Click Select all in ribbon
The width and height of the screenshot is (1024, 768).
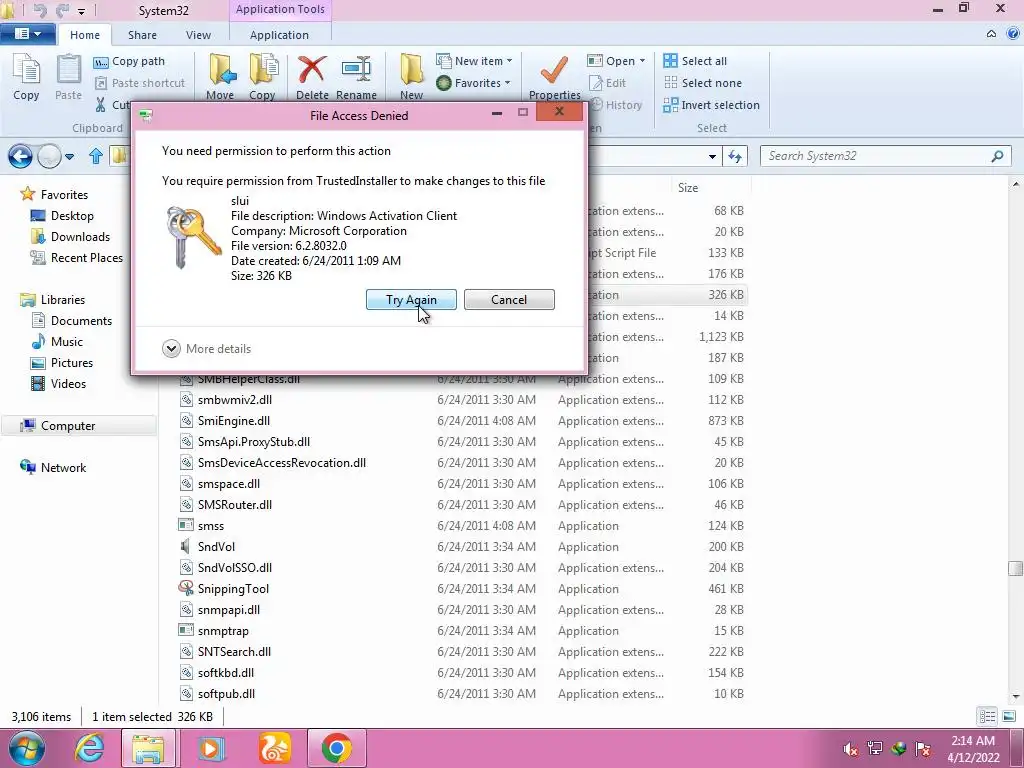(x=695, y=61)
